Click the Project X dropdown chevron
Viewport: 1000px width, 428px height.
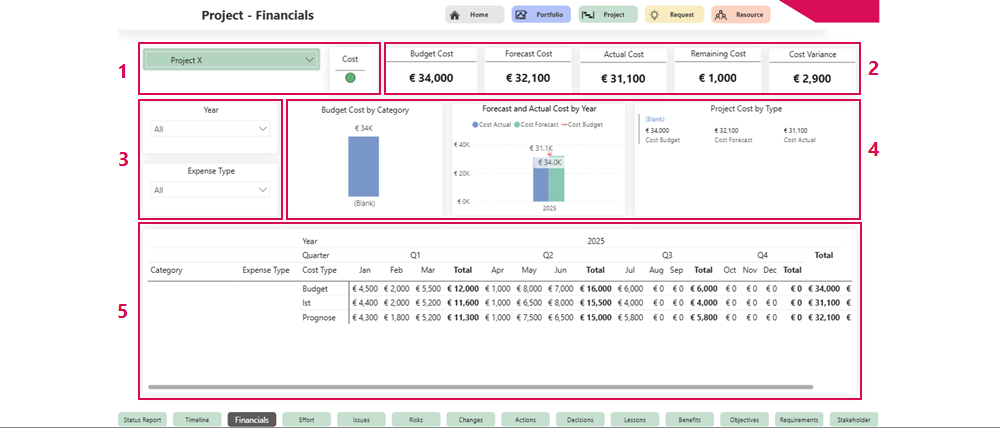[x=310, y=60]
